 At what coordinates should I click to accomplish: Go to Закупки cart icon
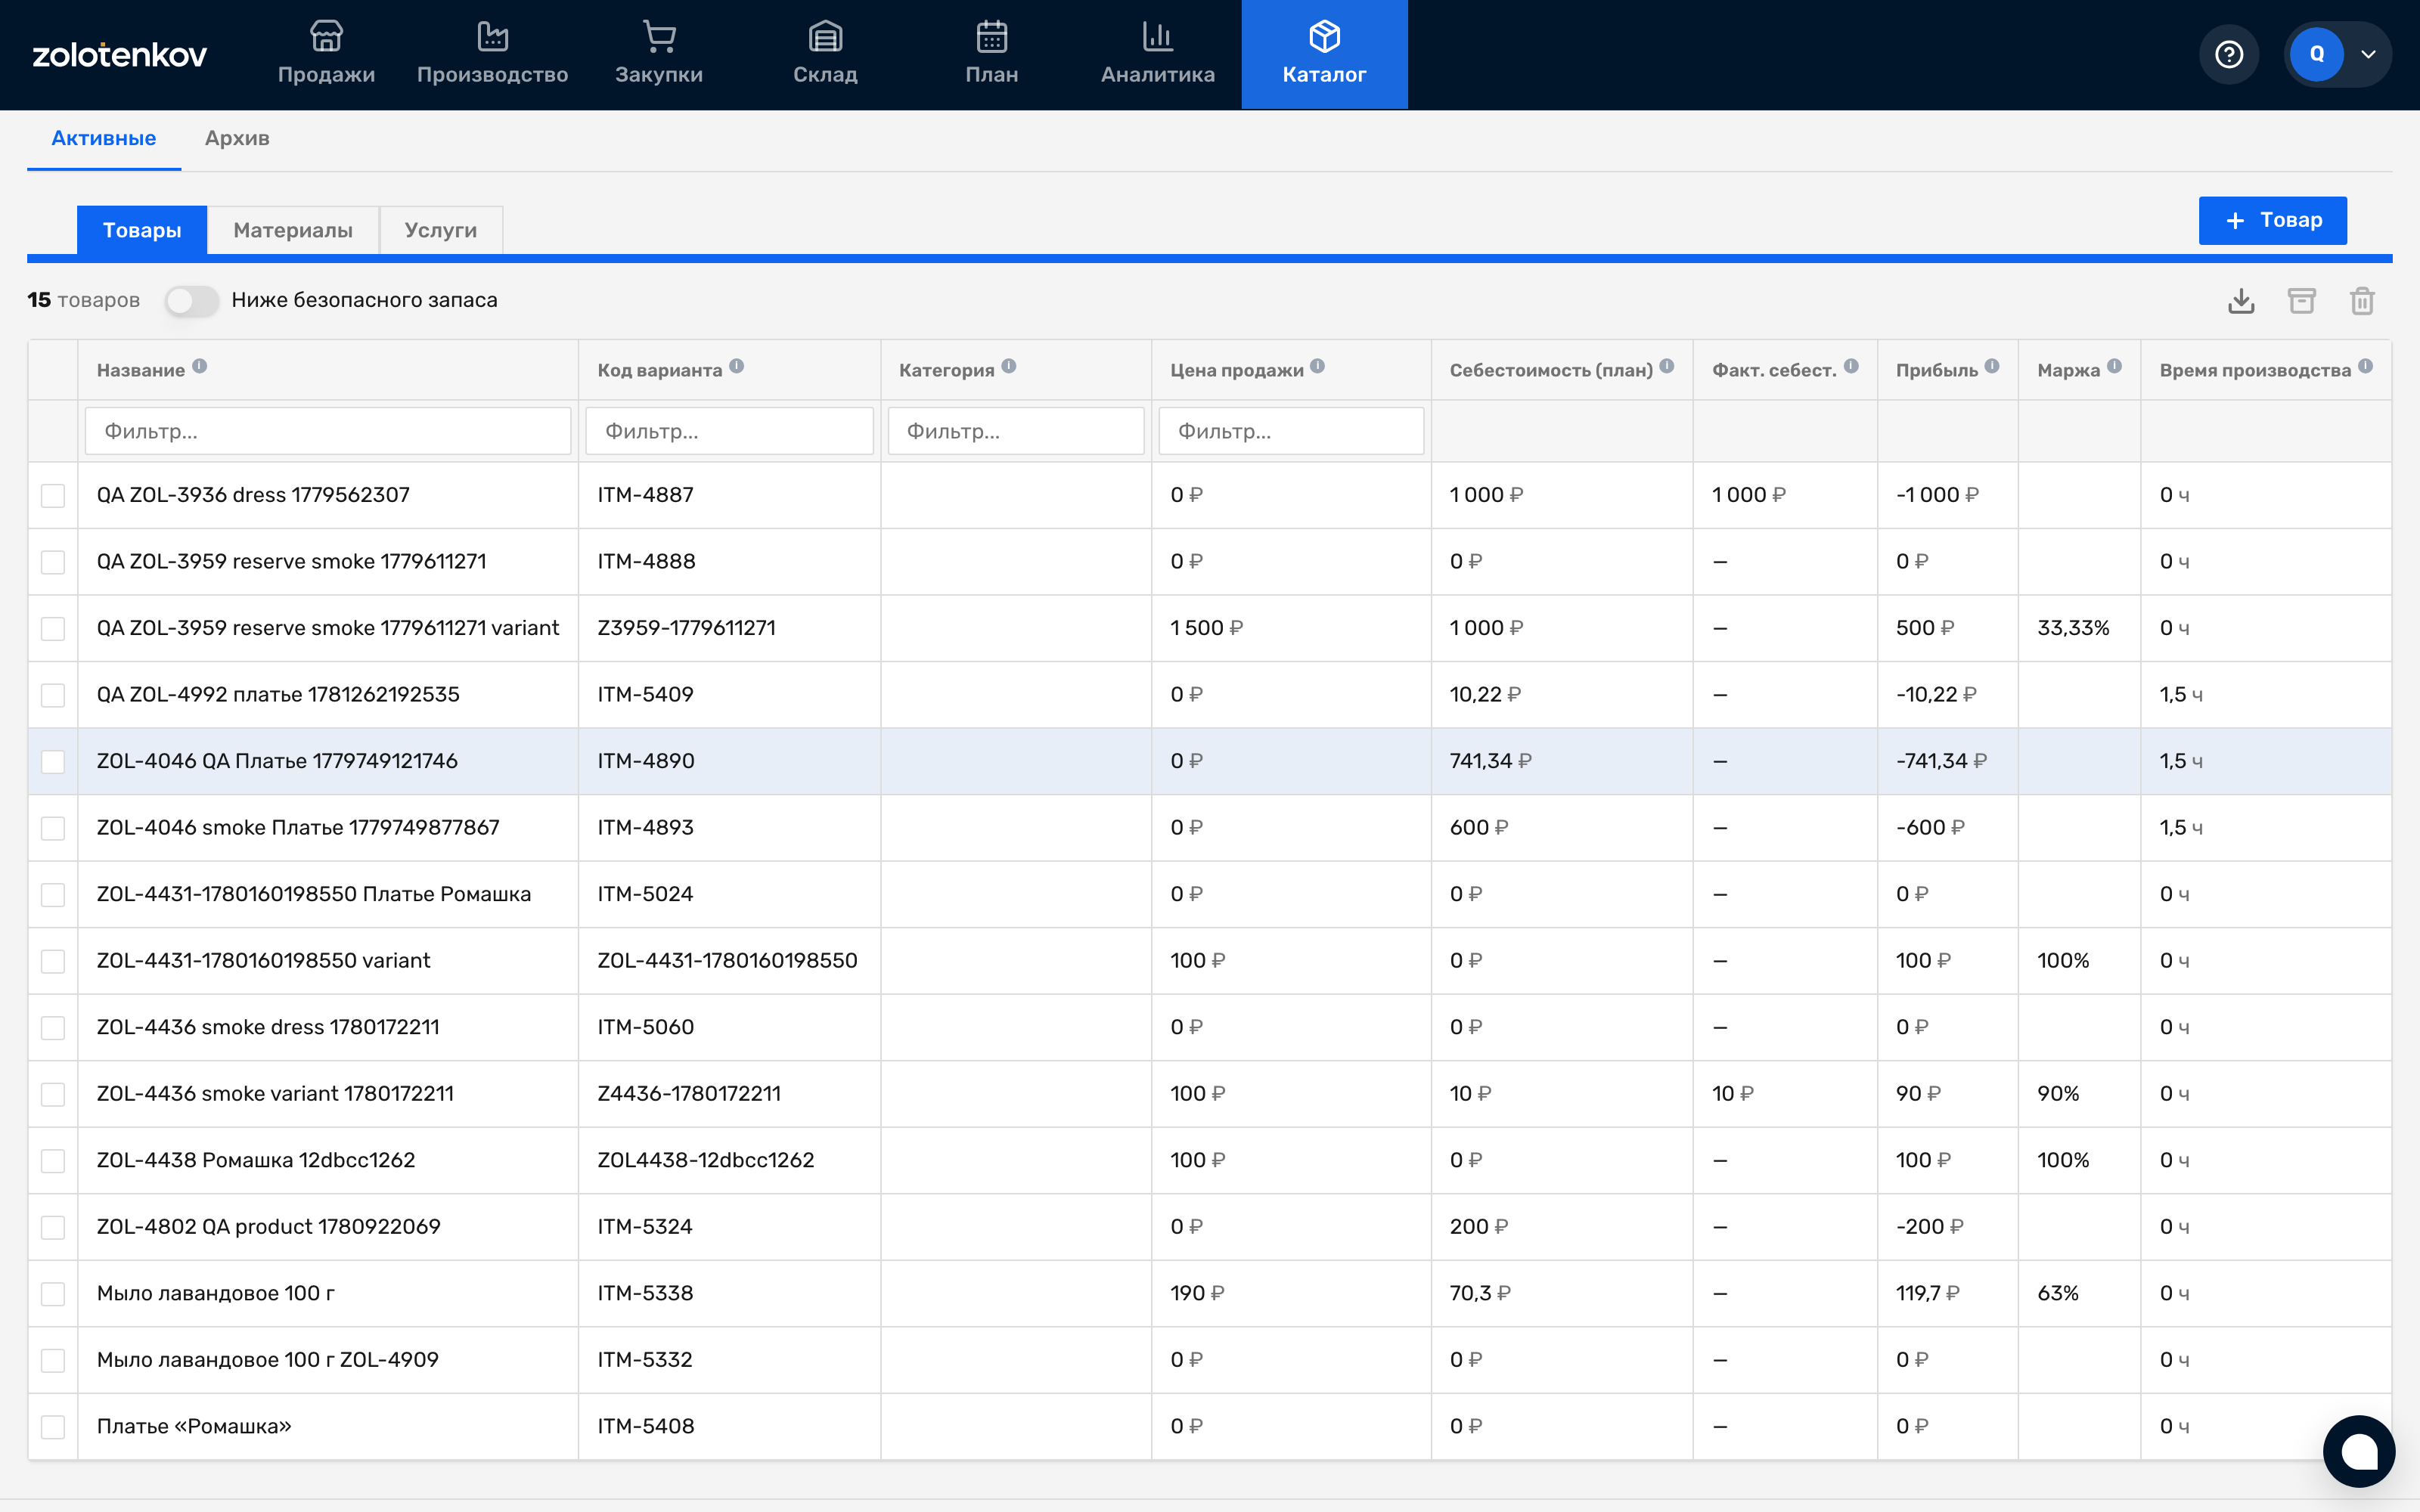(x=659, y=37)
